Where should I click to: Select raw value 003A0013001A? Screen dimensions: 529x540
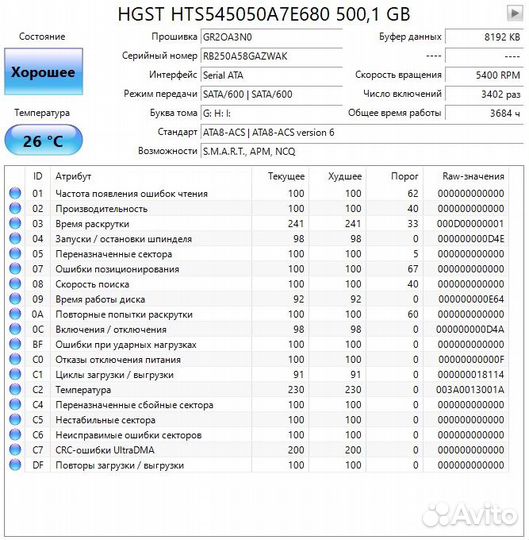pos(470,390)
